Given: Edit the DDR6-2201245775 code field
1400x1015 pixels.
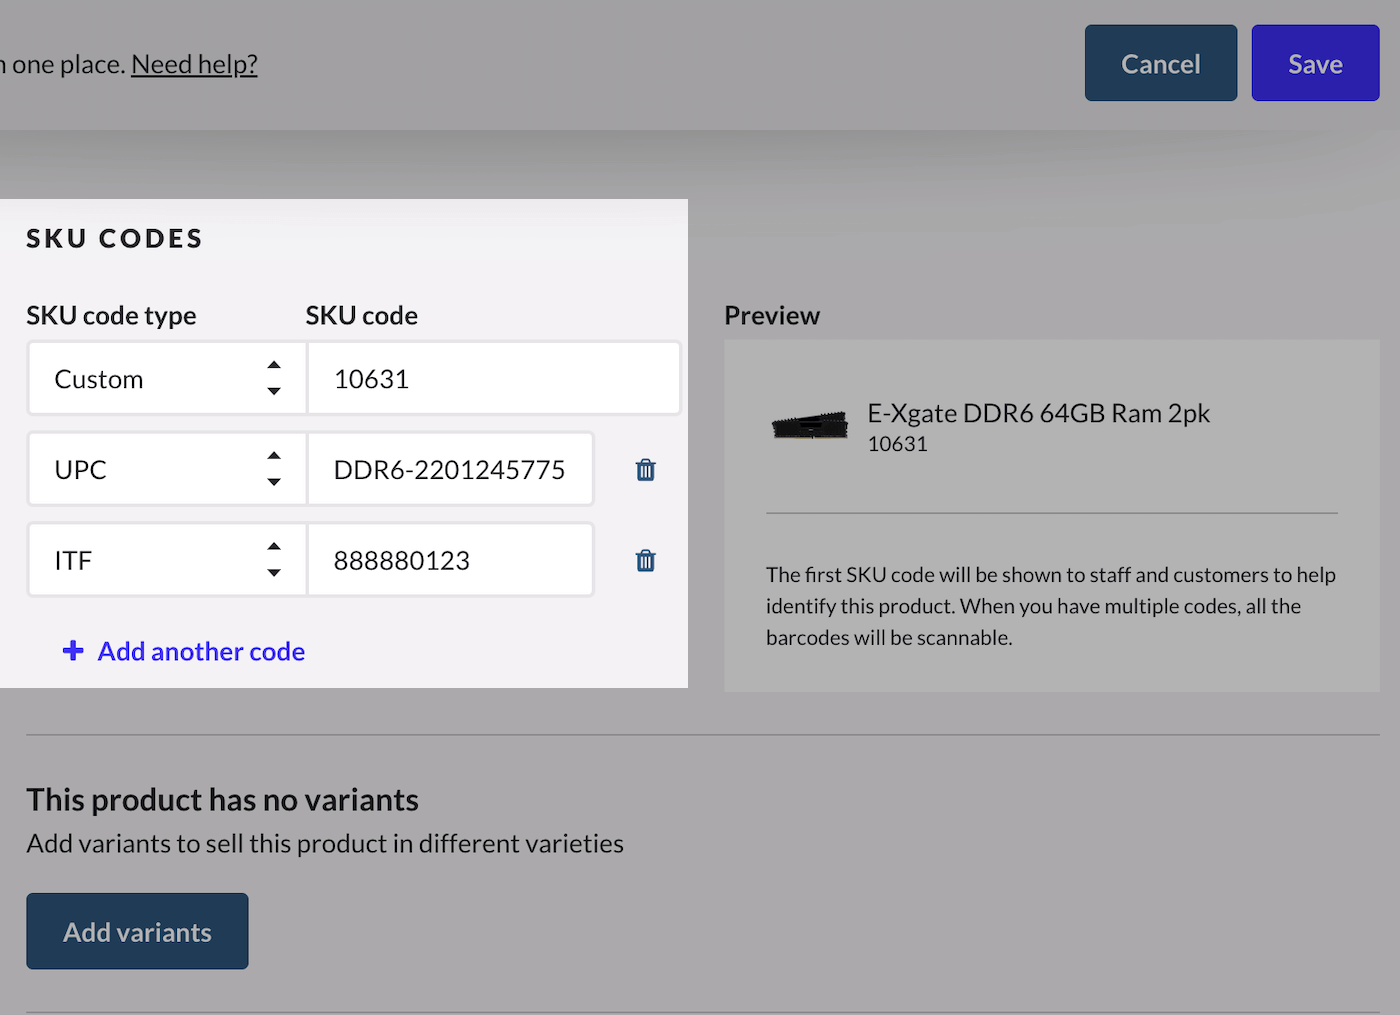Looking at the screenshot, I should [450, 469].
